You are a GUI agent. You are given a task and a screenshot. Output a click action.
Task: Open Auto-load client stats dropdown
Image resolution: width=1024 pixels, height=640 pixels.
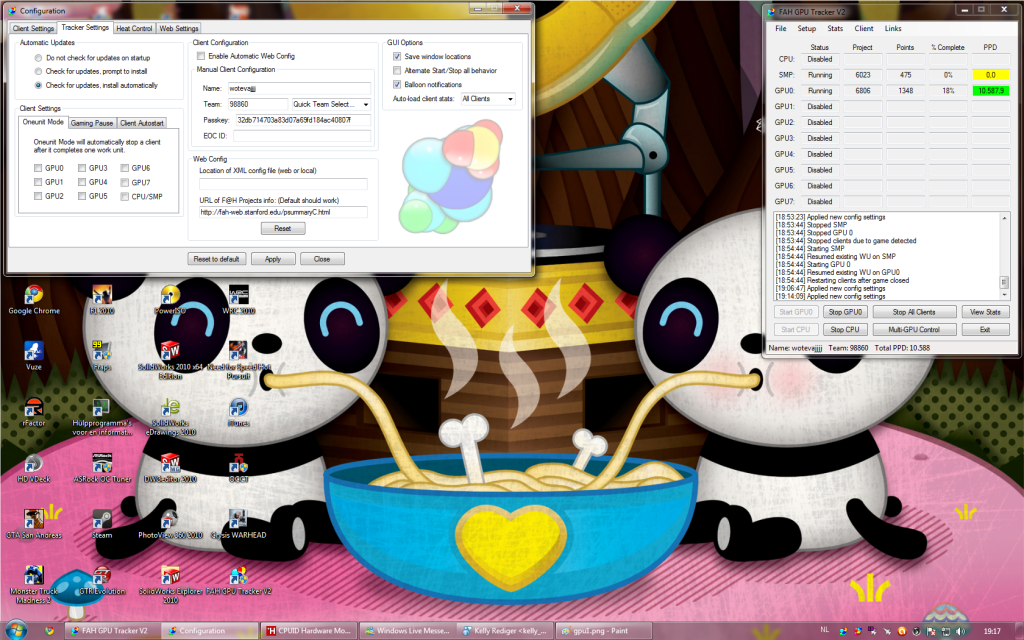point(488,99)
